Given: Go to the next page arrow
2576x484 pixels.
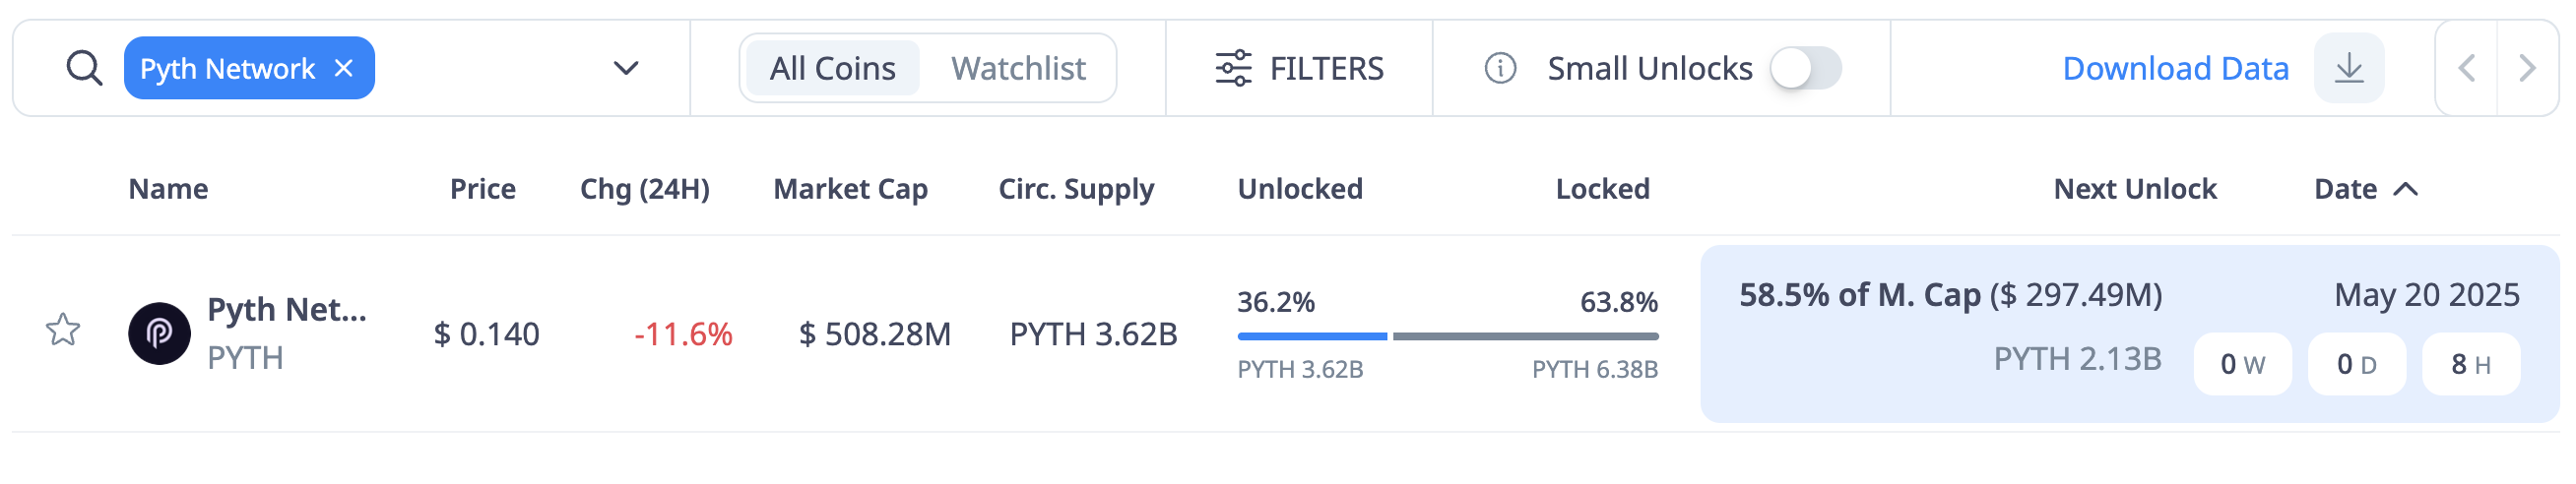Looking at the screenshot, I should tap(2527, 68).
